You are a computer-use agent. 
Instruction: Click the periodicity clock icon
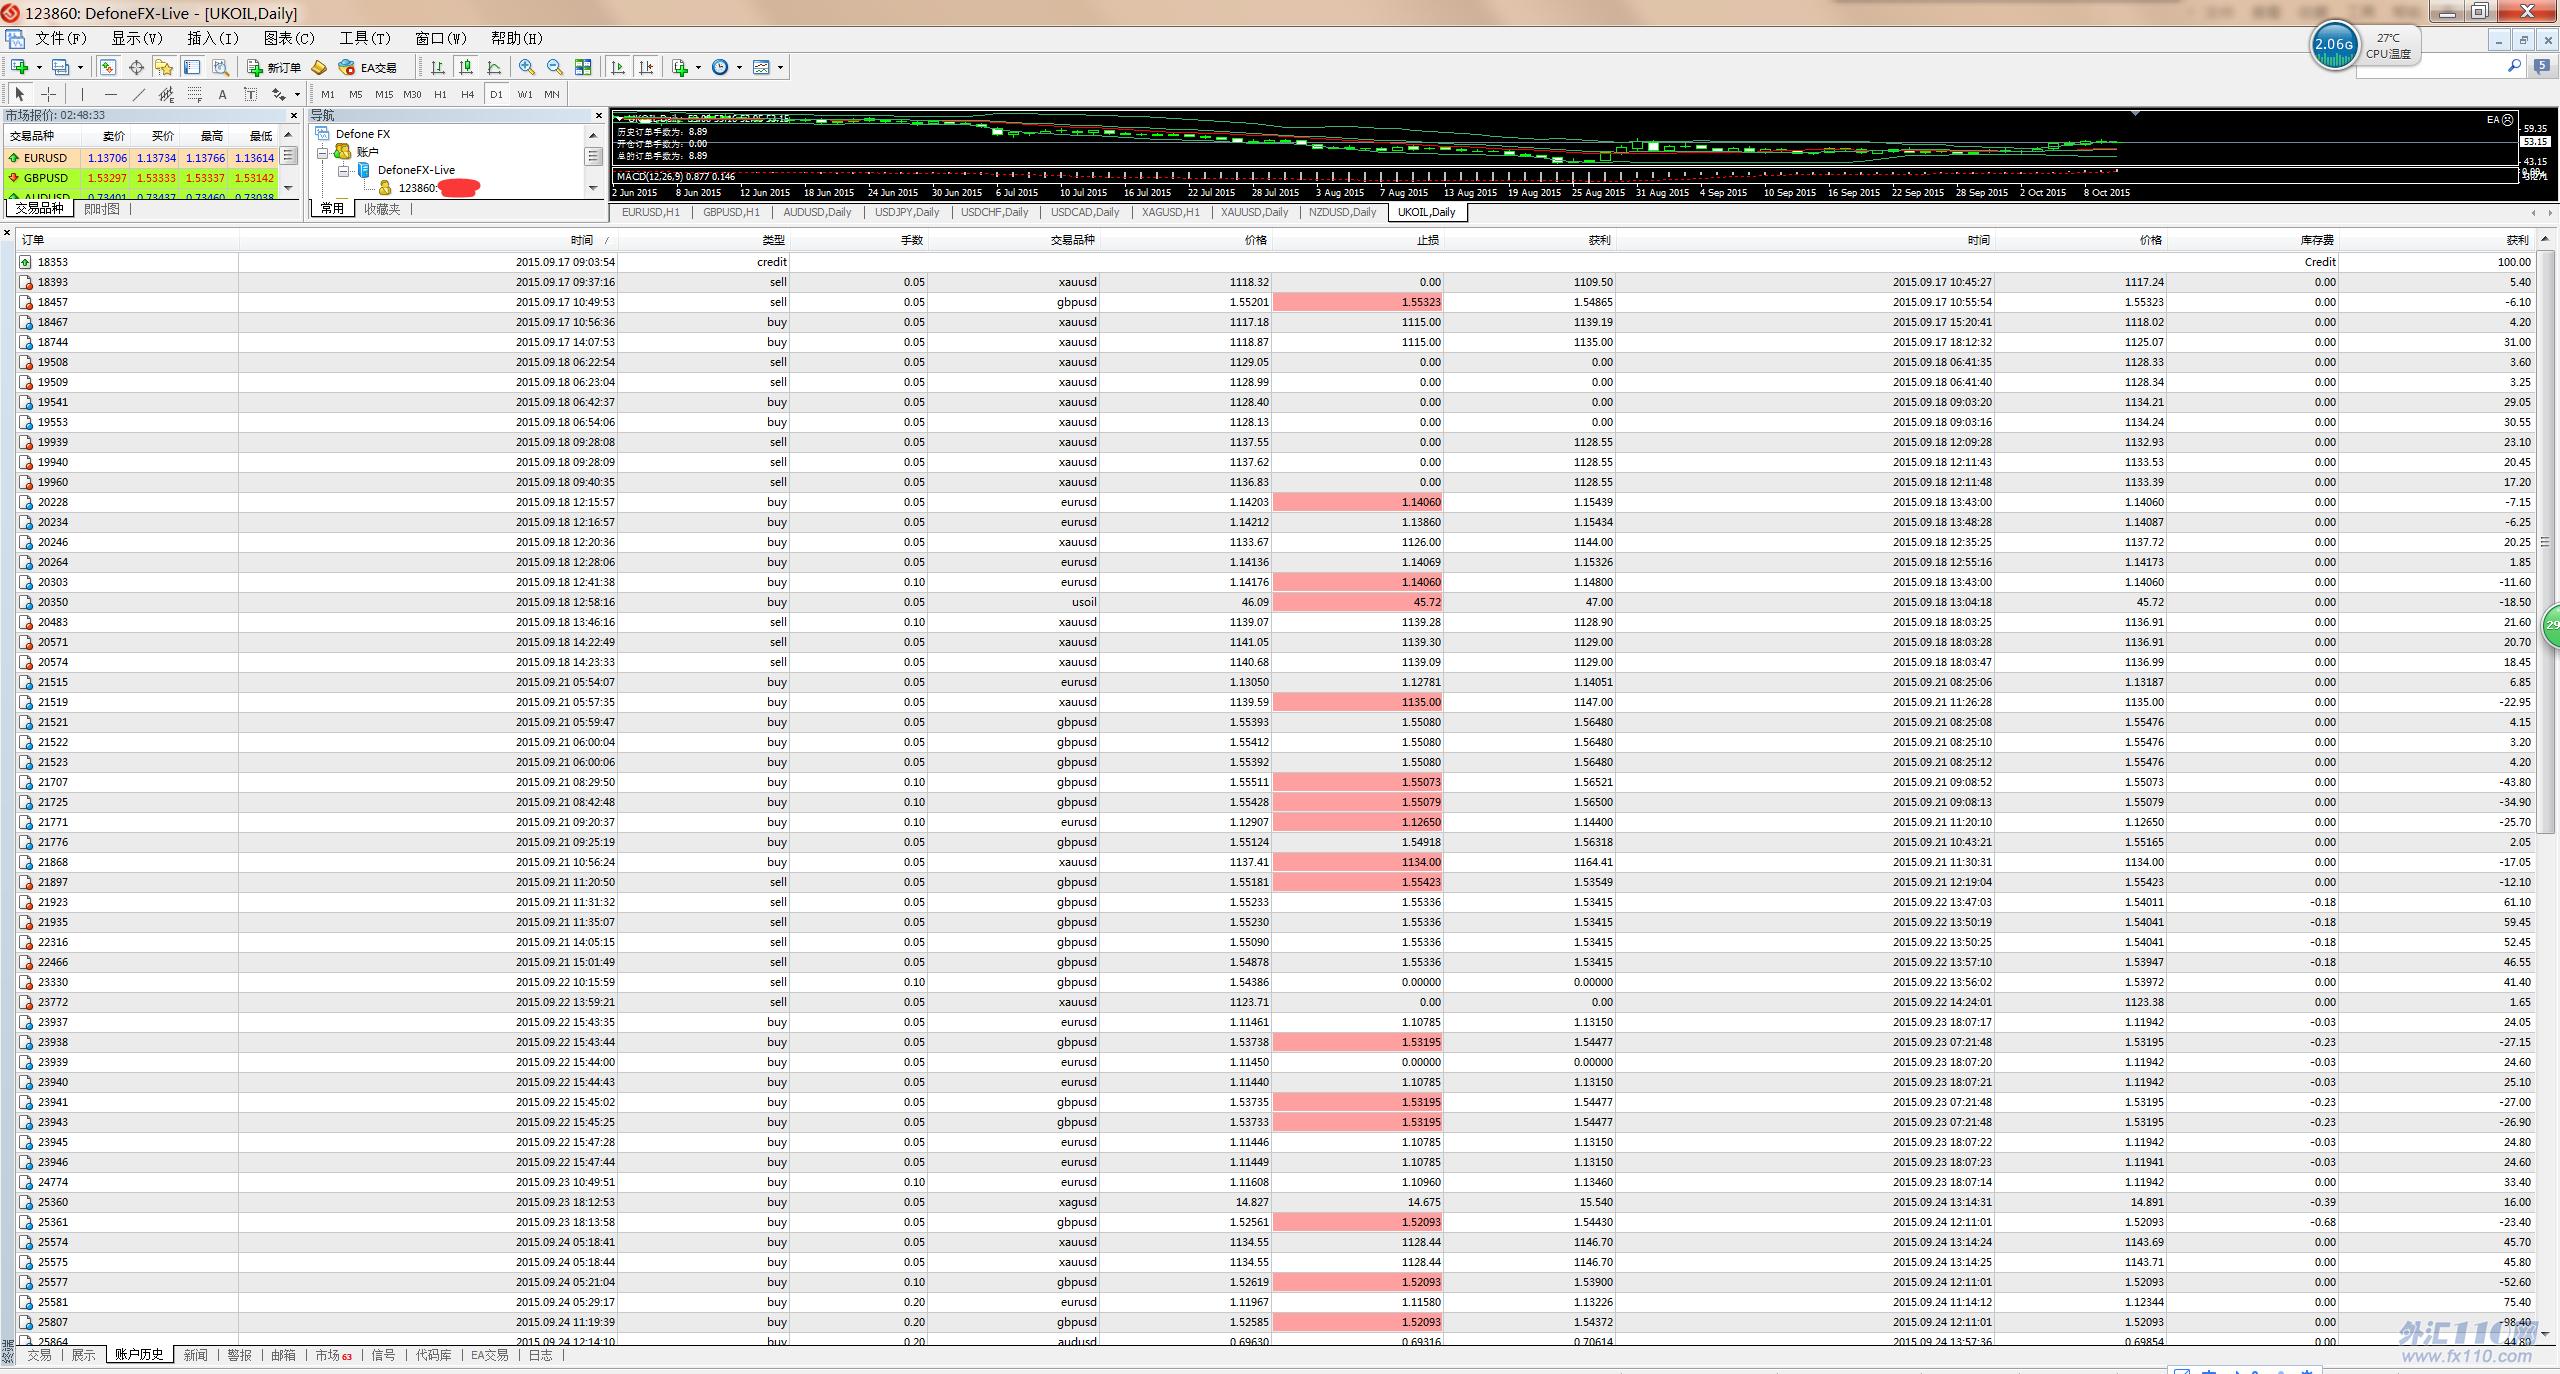[720, 67]
